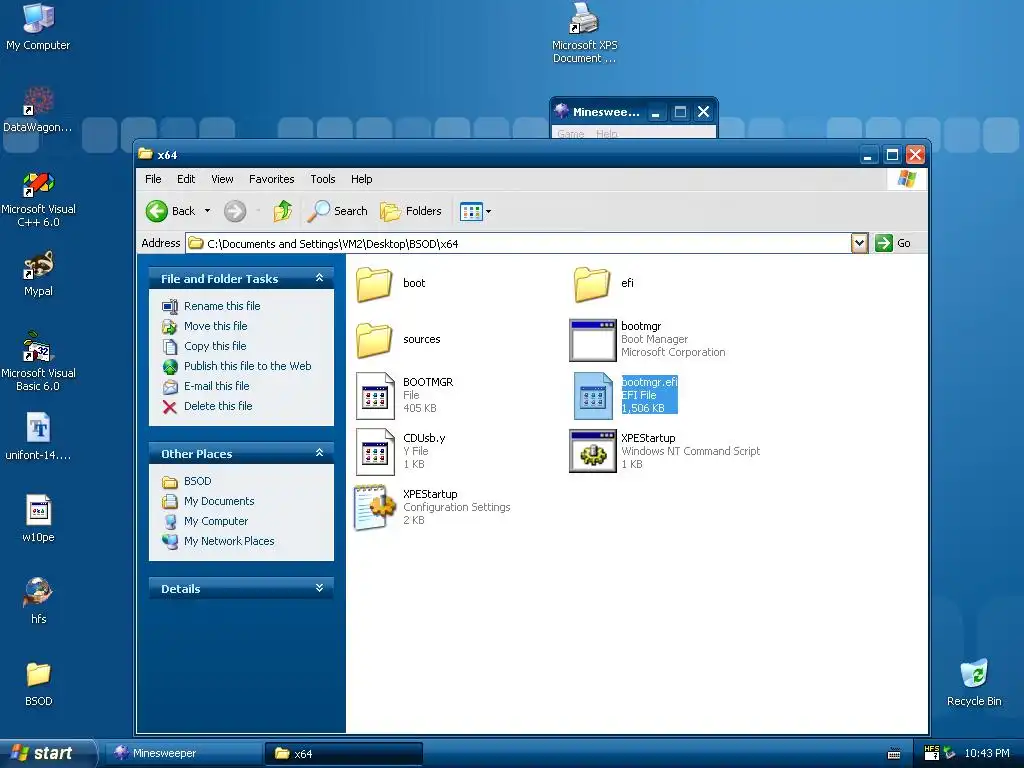The image size is (1024, 768).
Task: Open the Edit menu
Action: [x=186, y=179]
